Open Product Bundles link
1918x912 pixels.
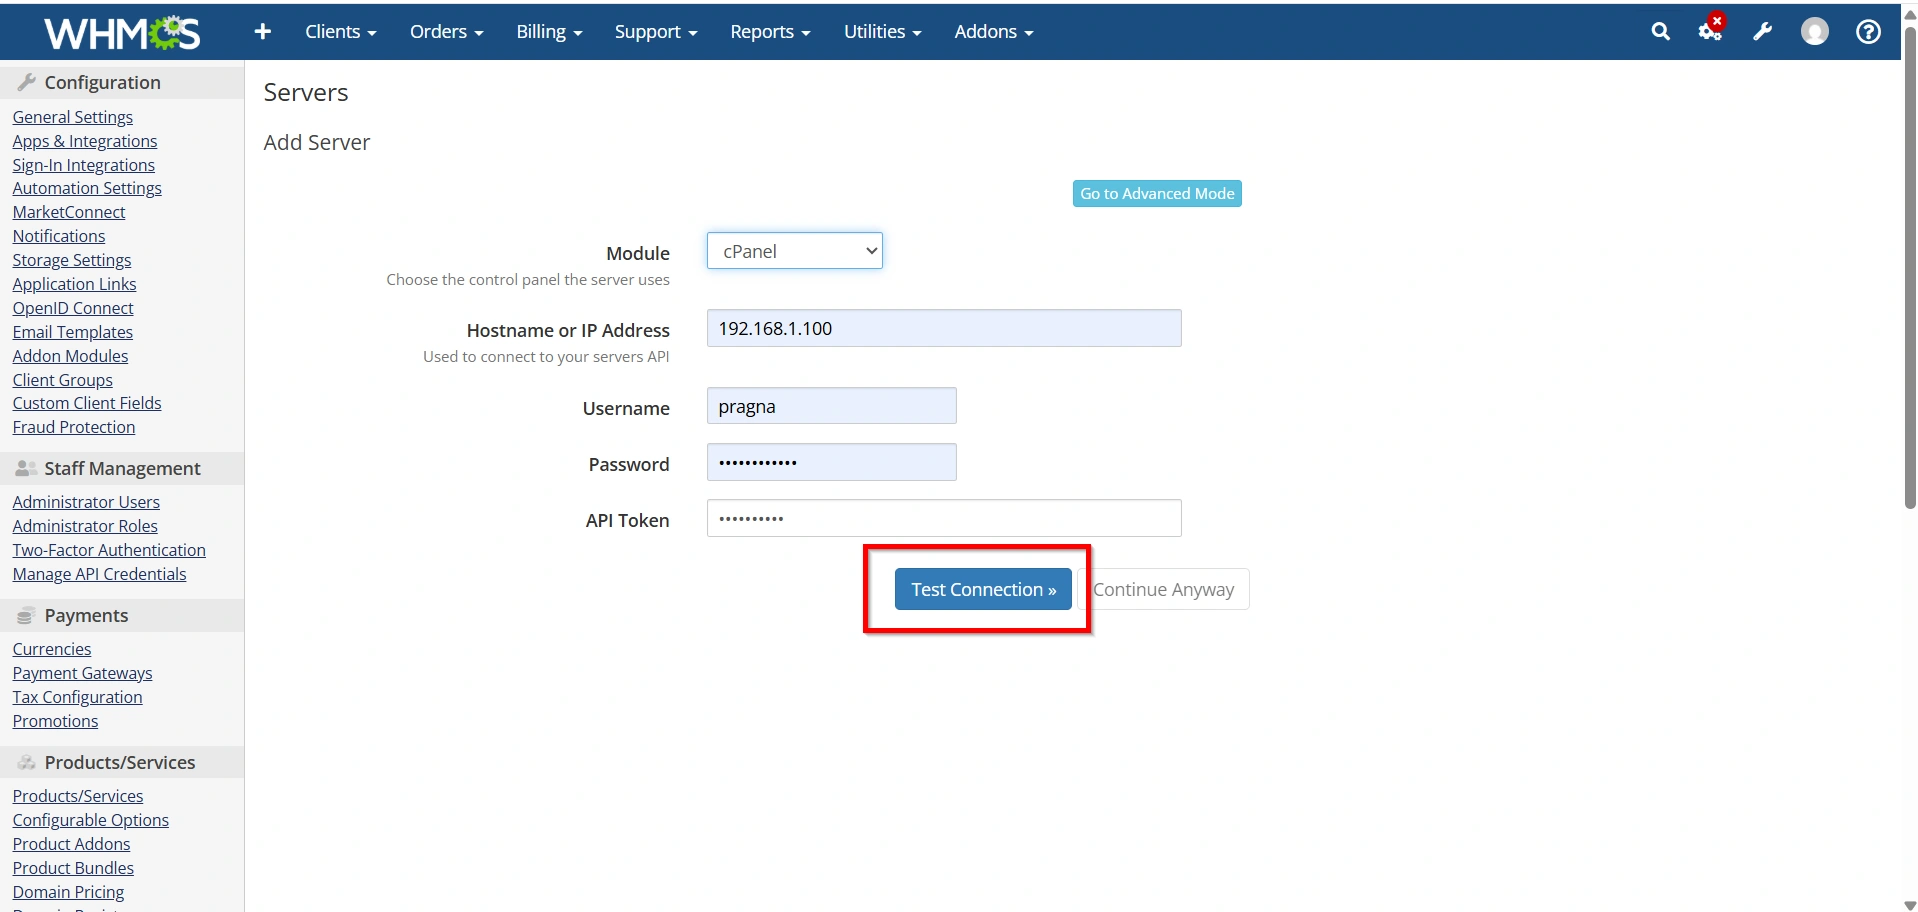(x=73, y=869)
